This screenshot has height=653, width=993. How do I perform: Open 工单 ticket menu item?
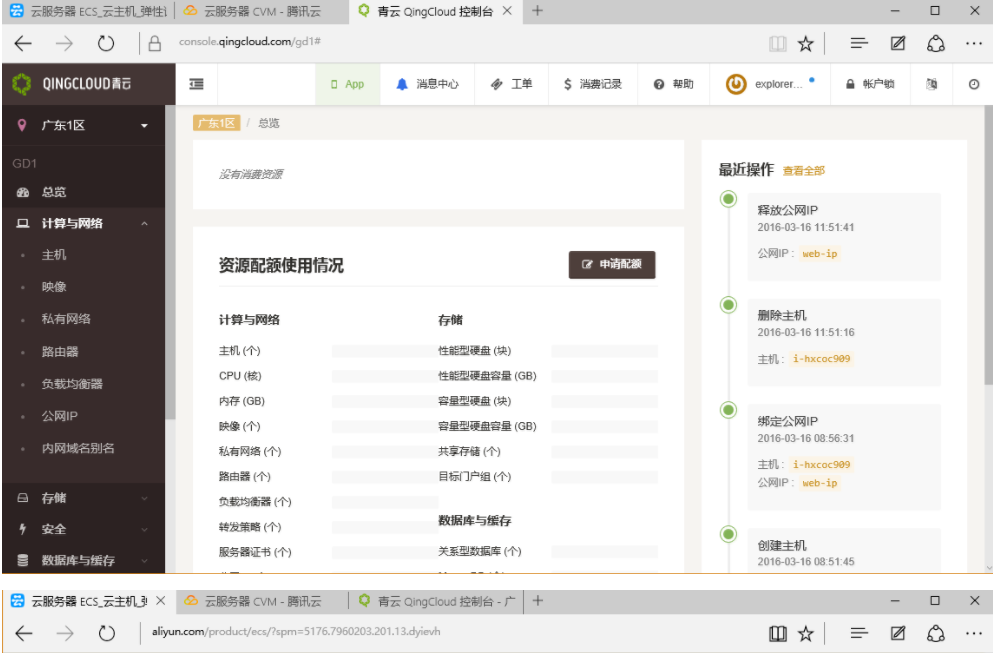(511, 84)
